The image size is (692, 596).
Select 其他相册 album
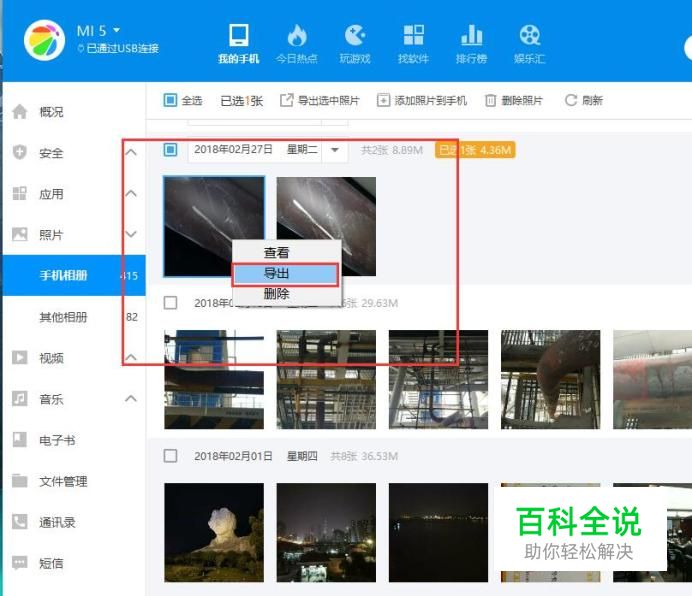point(74,317)
